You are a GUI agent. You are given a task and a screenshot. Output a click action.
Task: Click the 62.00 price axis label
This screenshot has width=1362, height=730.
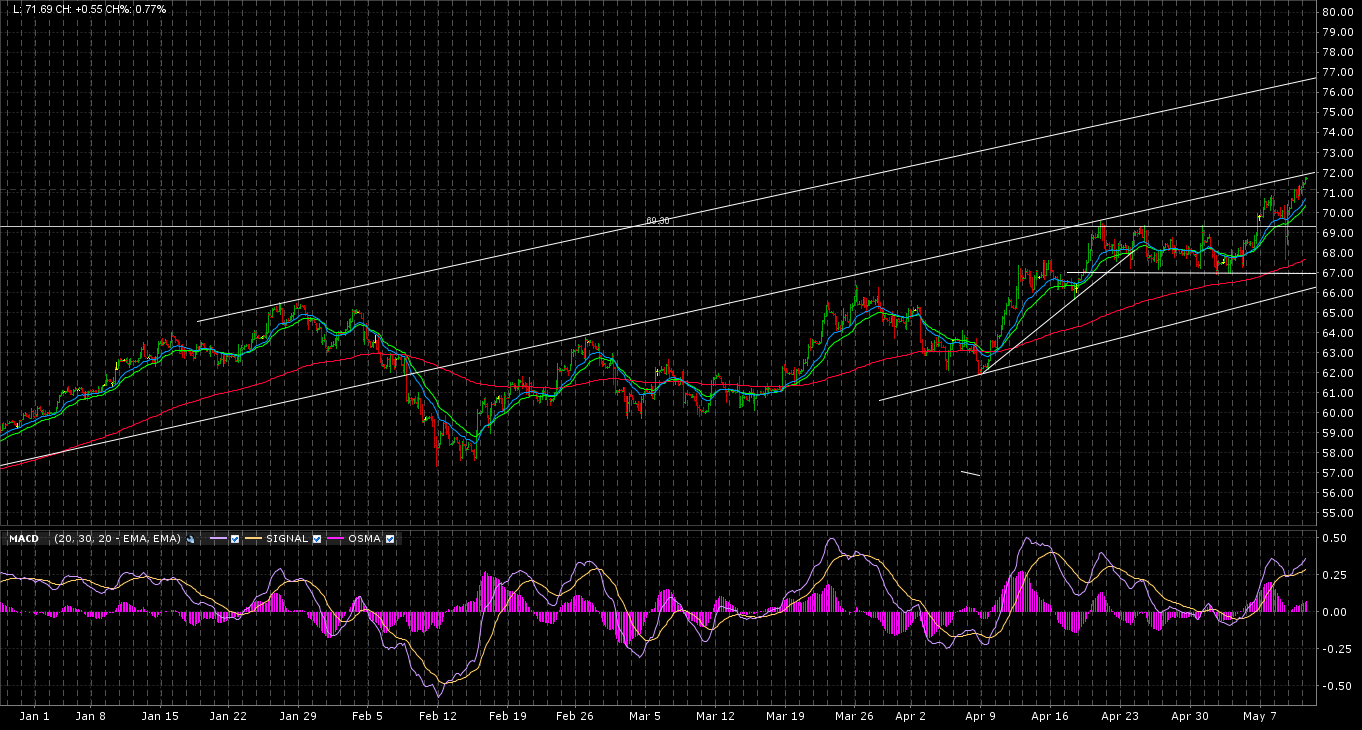pos(1338,373)
